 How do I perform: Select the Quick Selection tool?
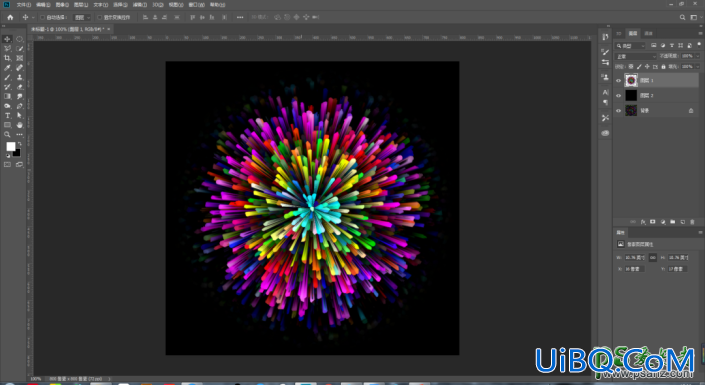coord(20,49)
